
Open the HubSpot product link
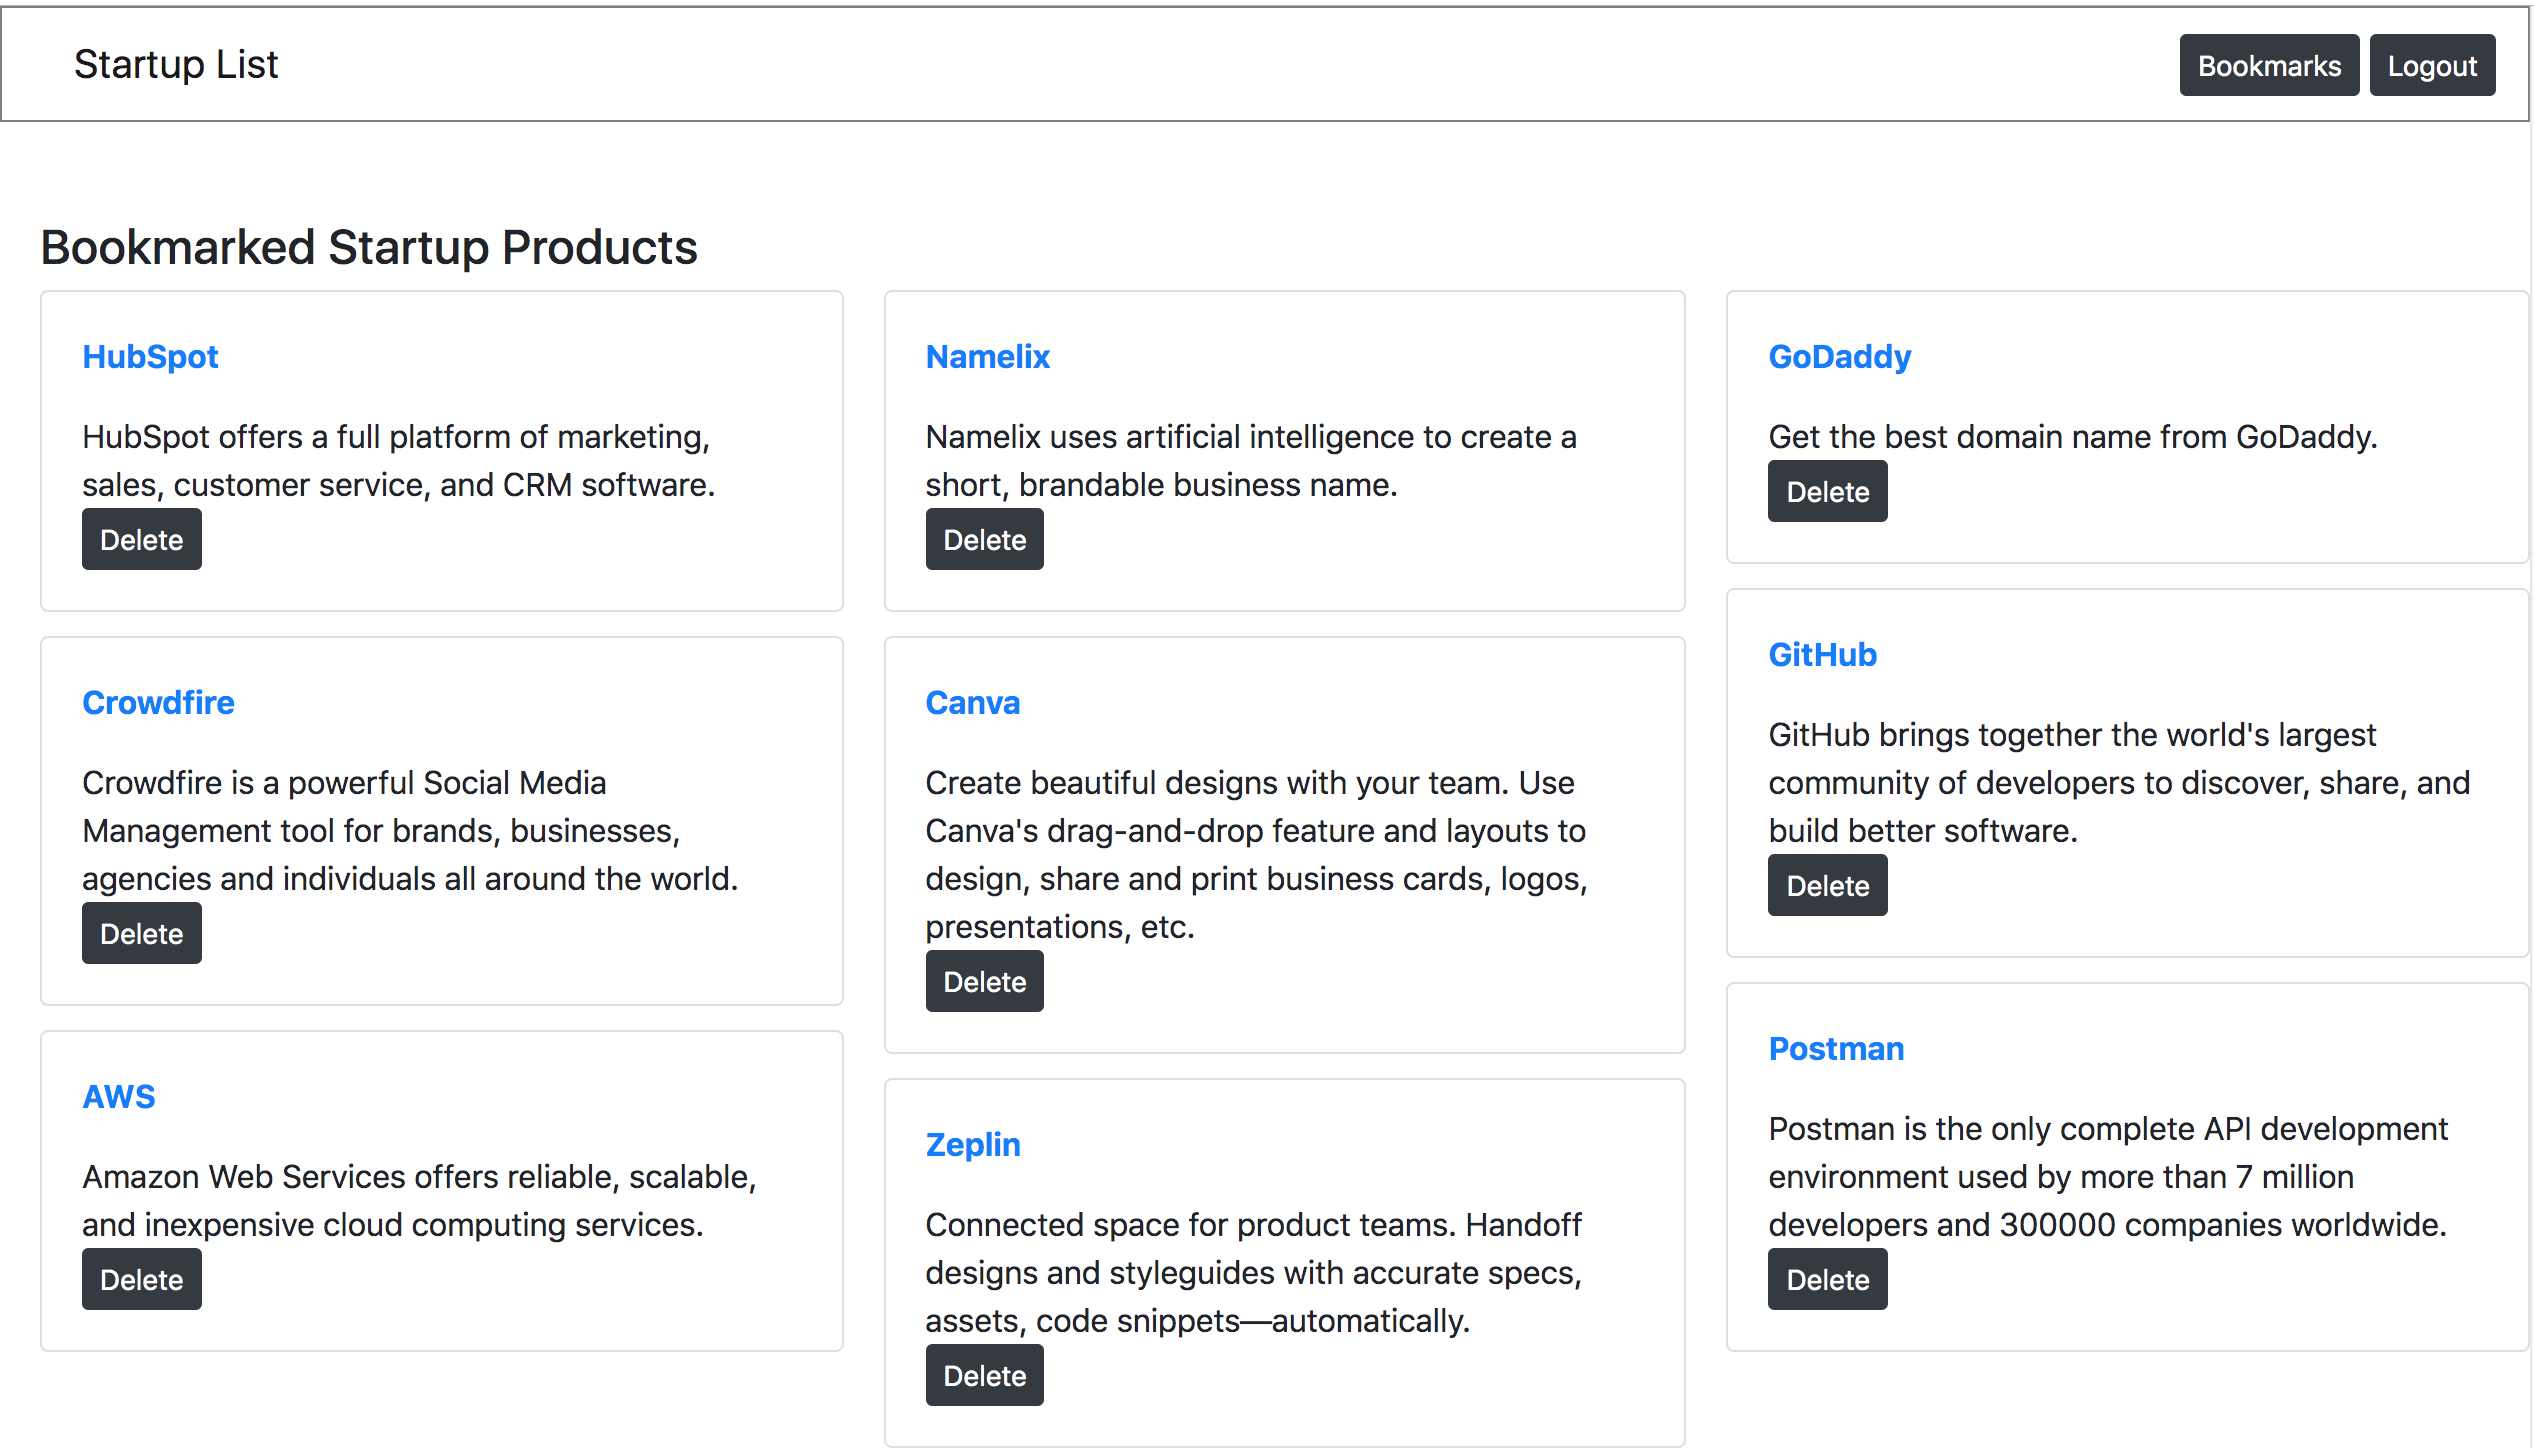(x=150, y=356)
